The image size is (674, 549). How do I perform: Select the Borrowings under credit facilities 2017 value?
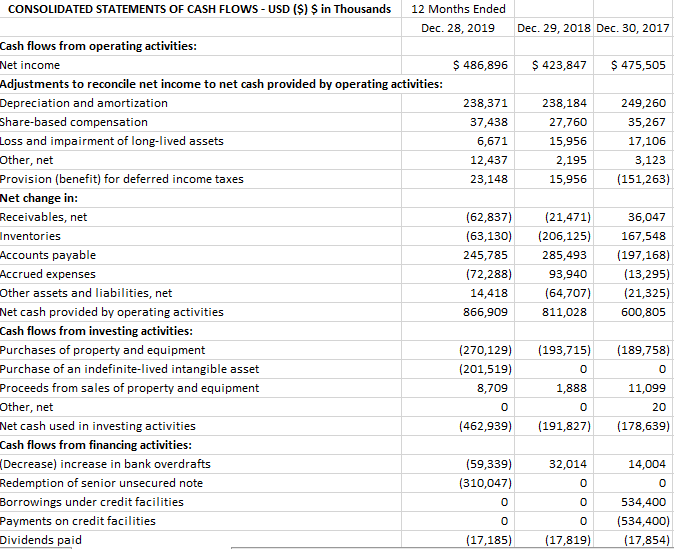[633, 502]
